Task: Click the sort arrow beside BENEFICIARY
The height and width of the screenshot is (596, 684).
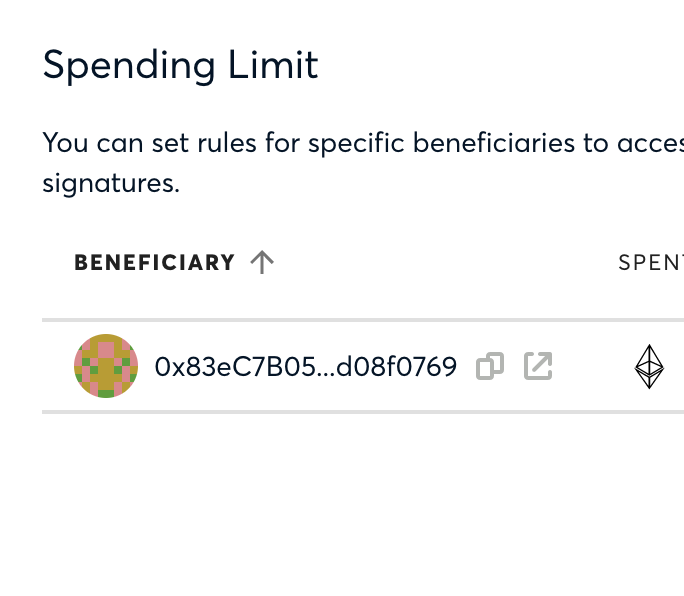Action: [262, 262]
